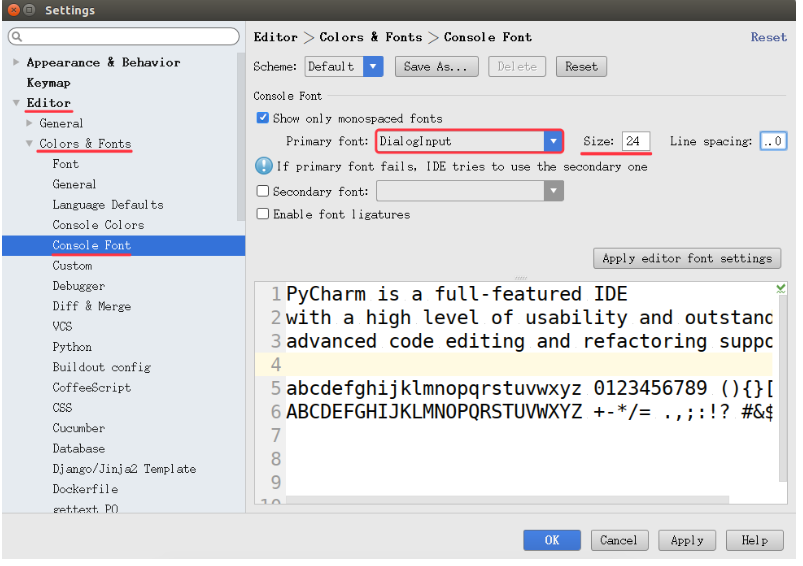Click the Cancel button

pos(619,540)
